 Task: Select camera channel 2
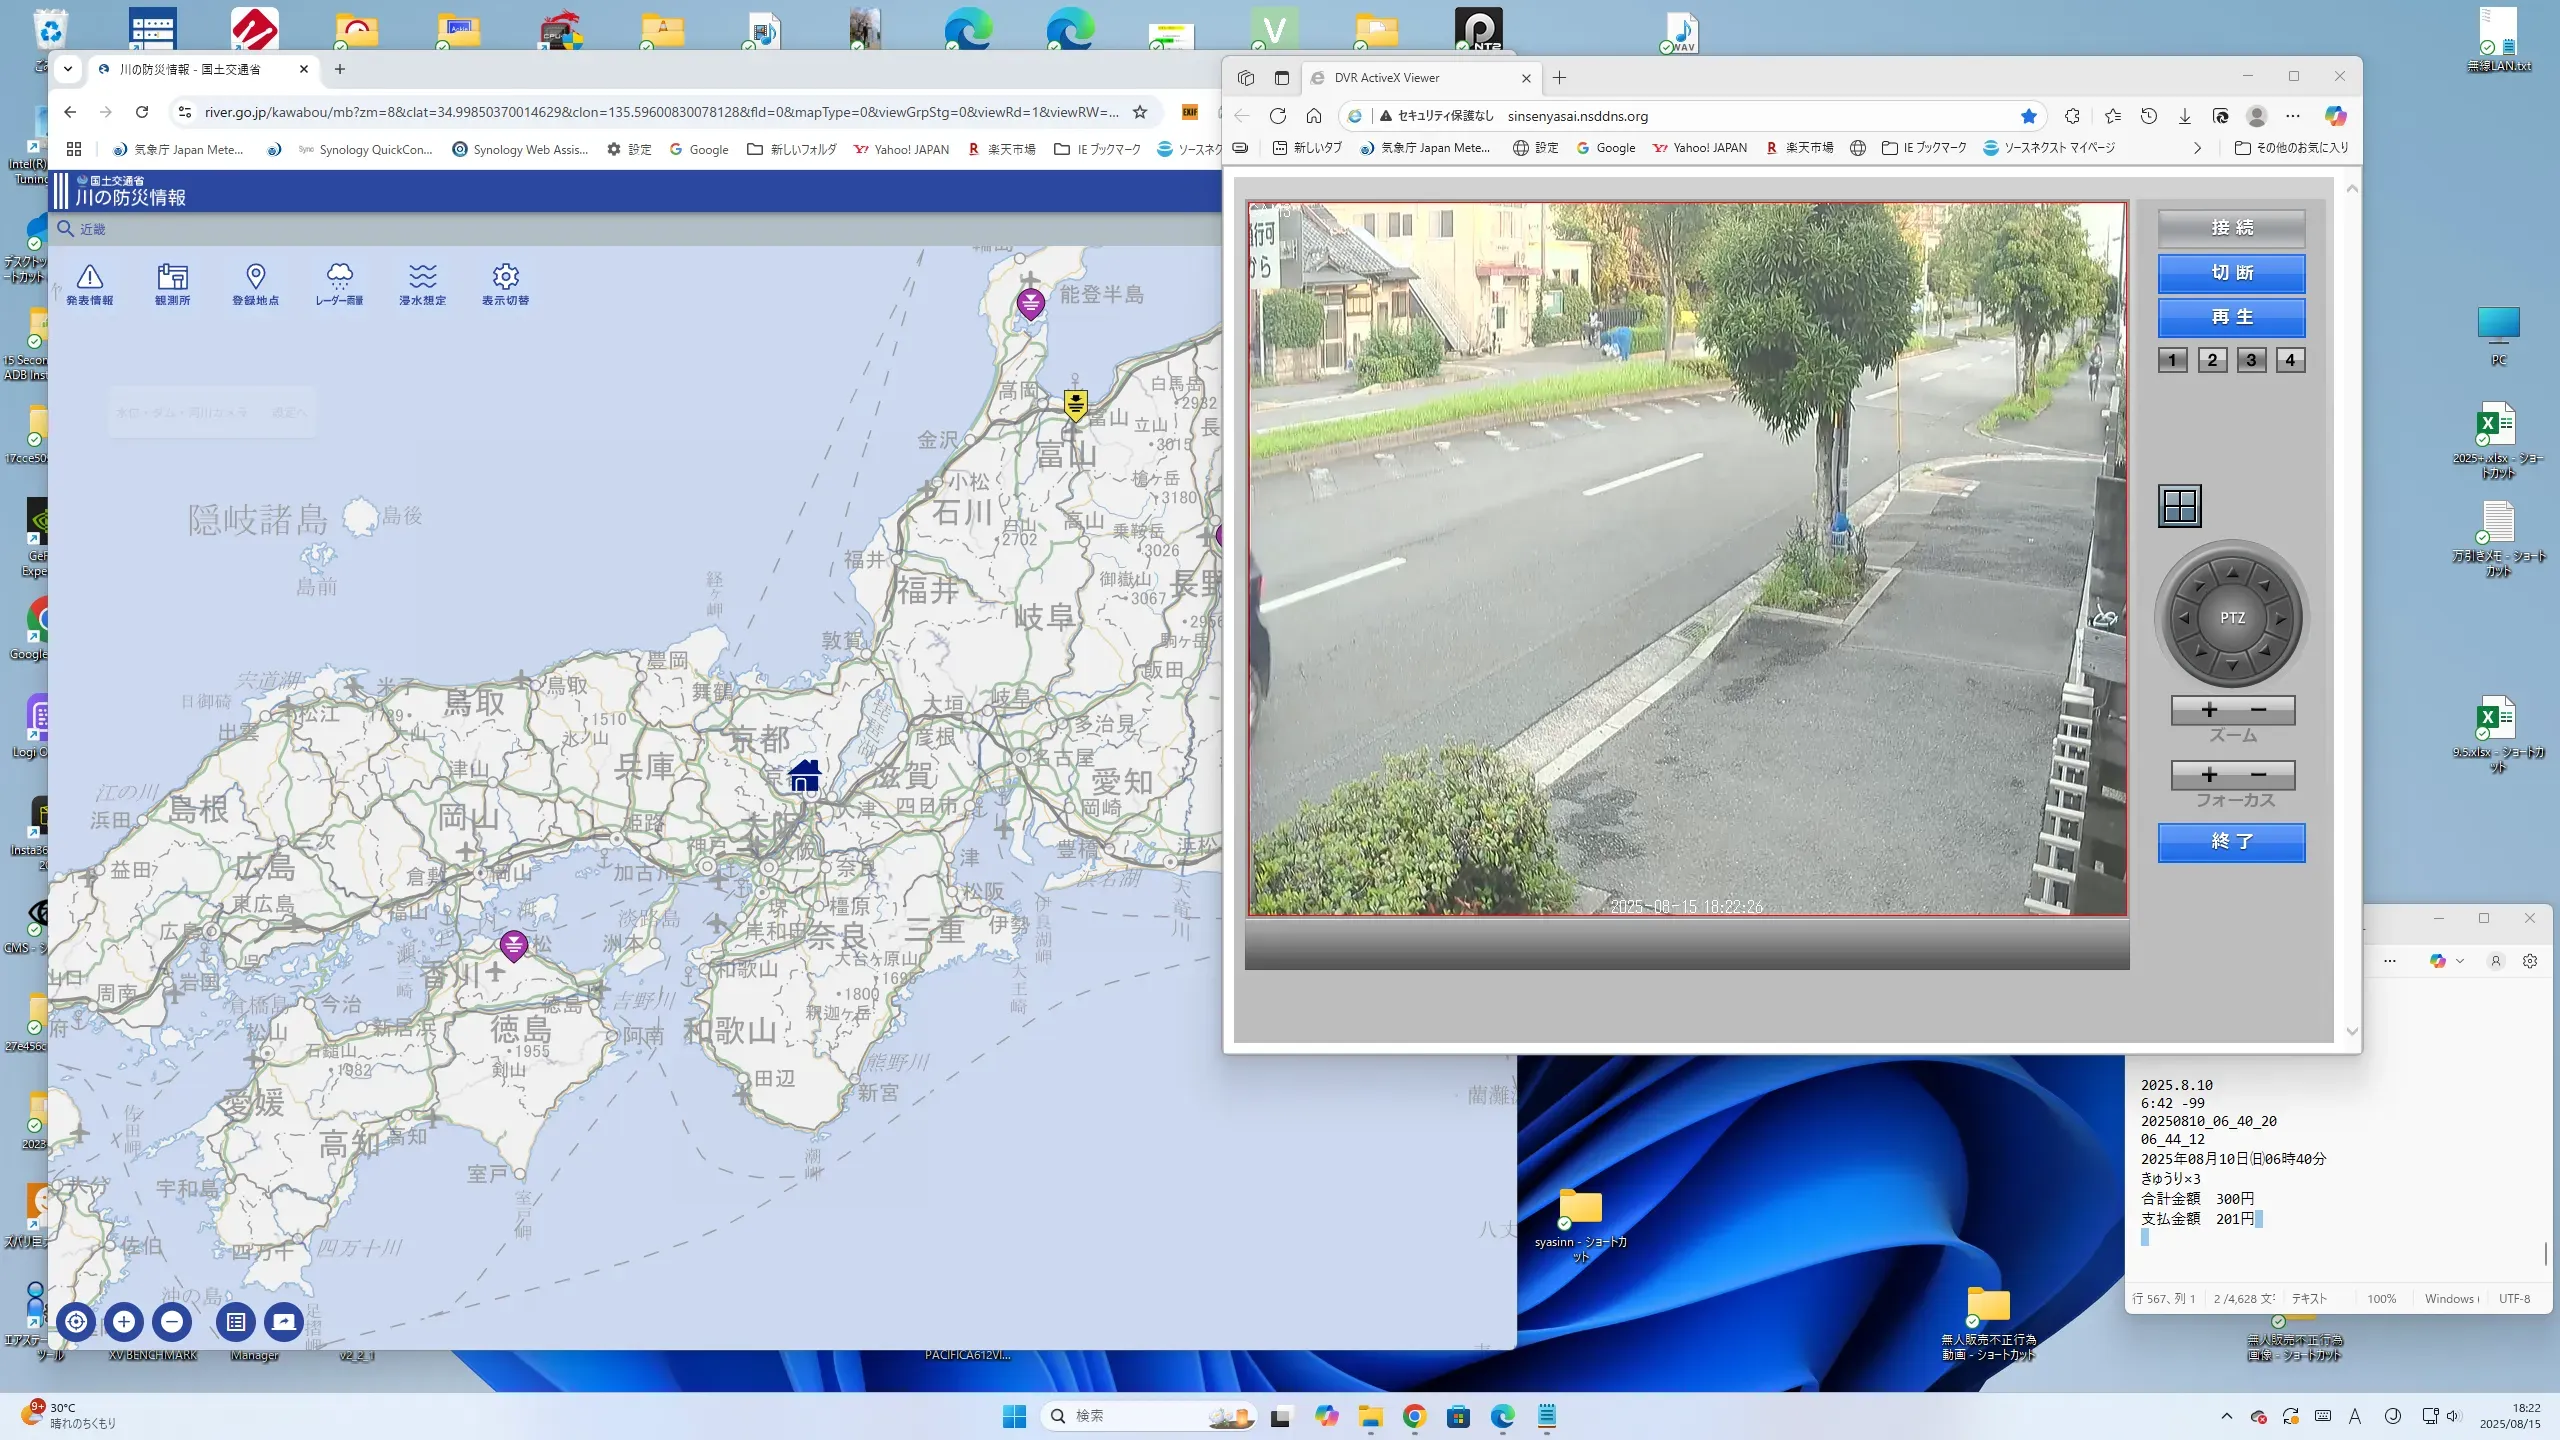(x=2212, y=360)
